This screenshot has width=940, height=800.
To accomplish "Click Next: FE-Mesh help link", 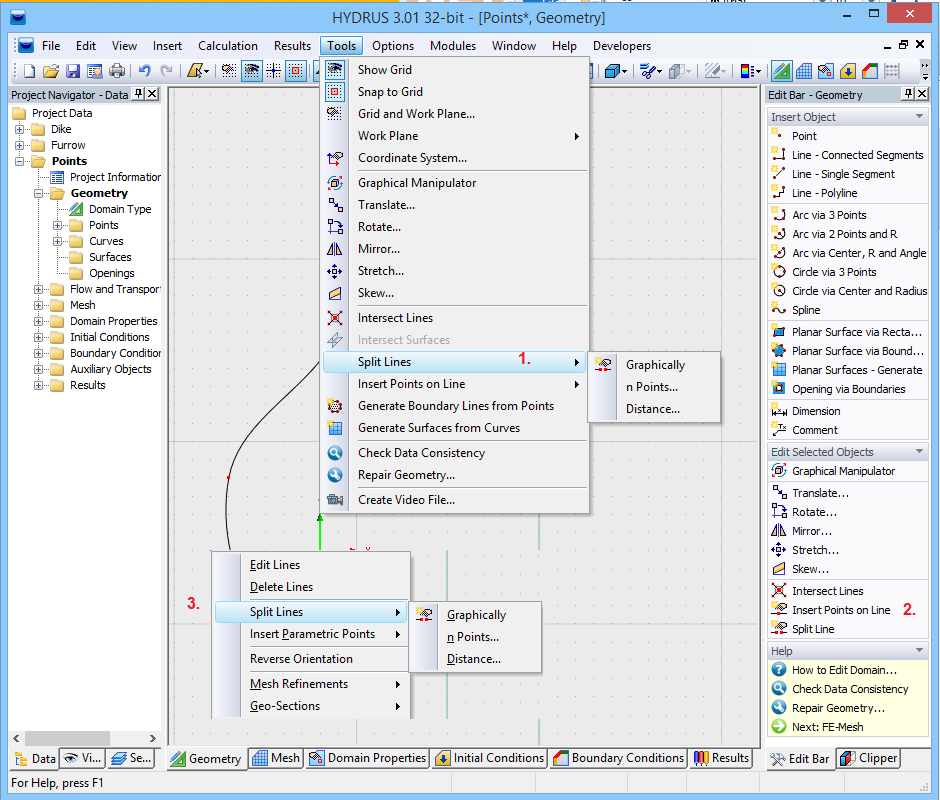I will tap(827, 727).
